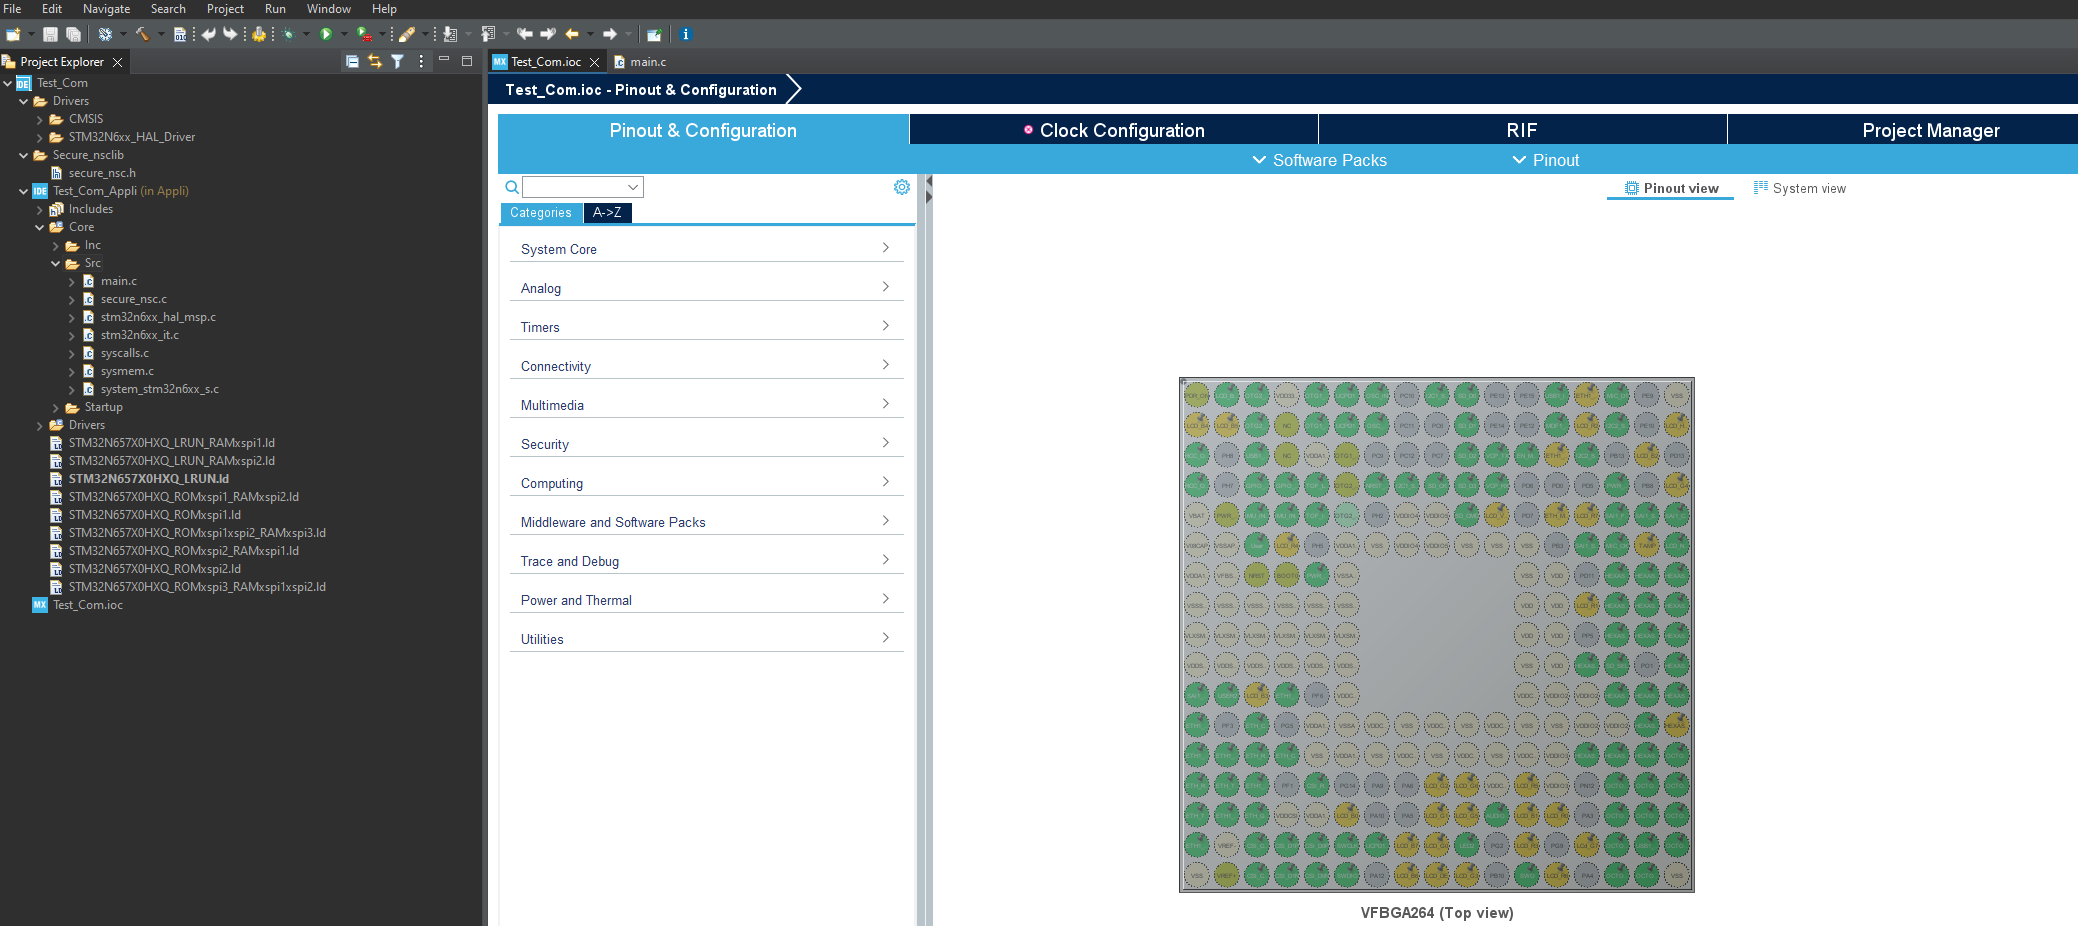
Task: Expand the Connectivity category
Action: tap(706, 364)
